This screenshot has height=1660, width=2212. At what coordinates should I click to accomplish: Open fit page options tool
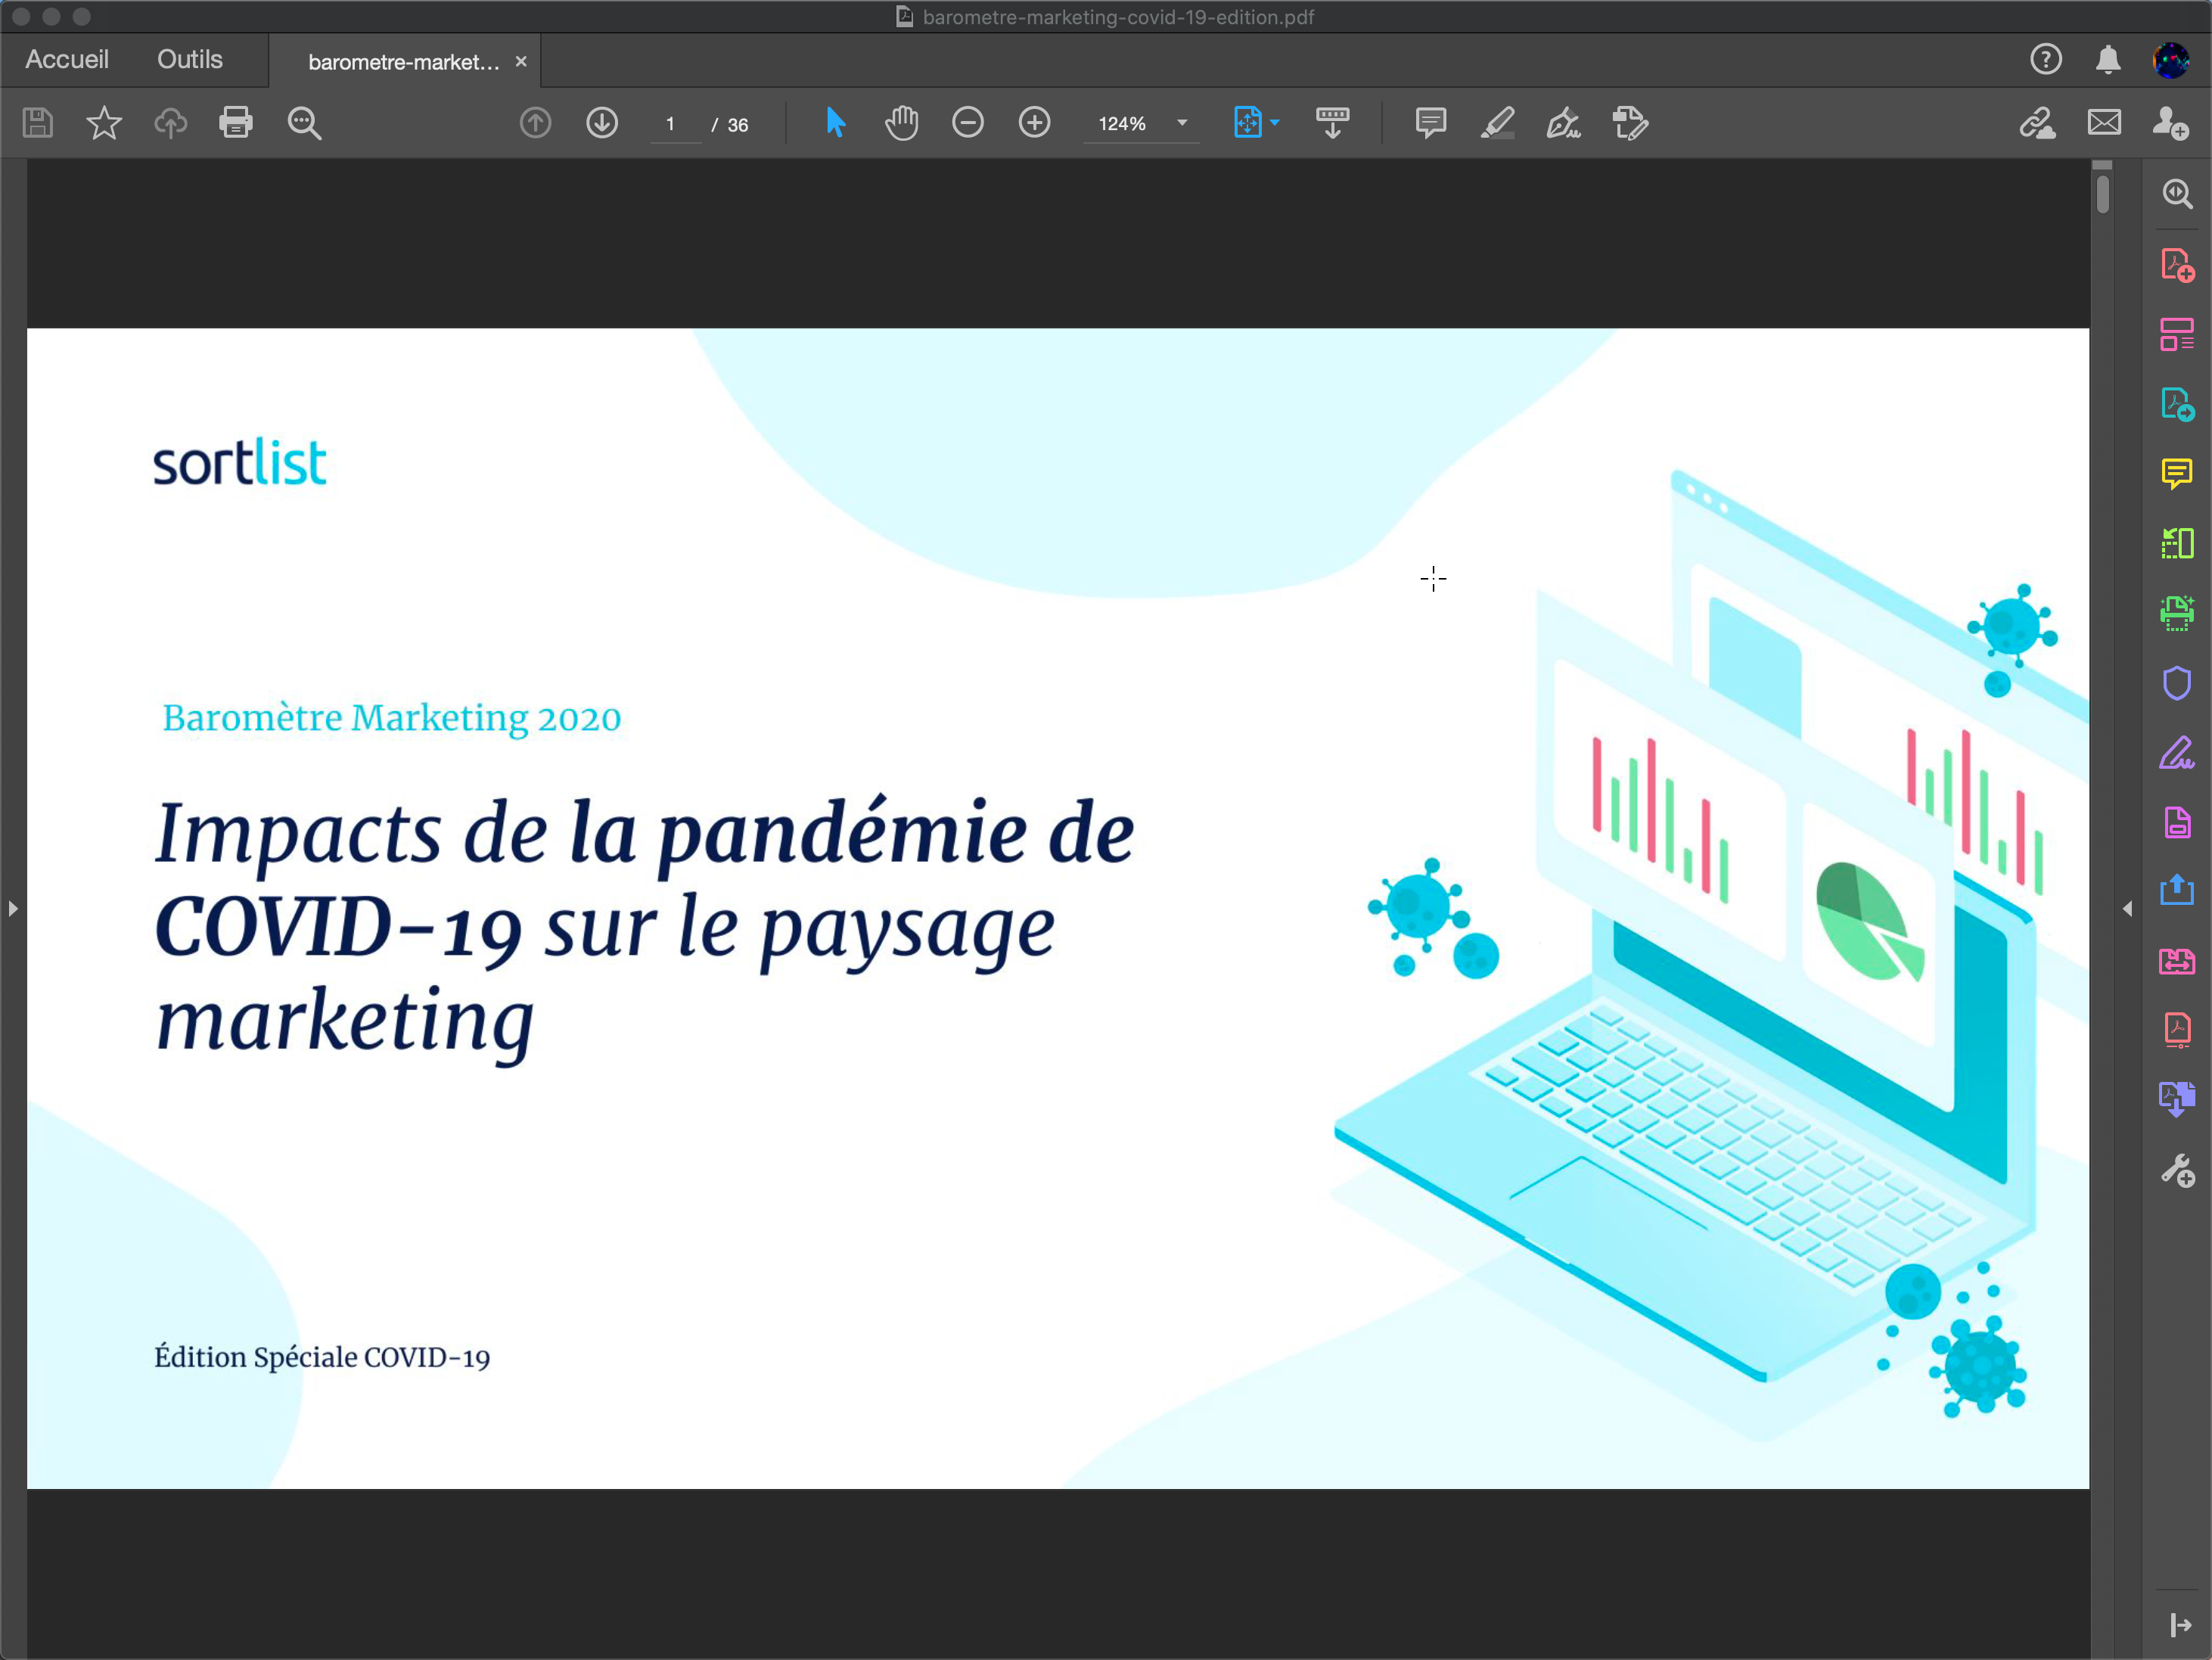click(1256, 123)
